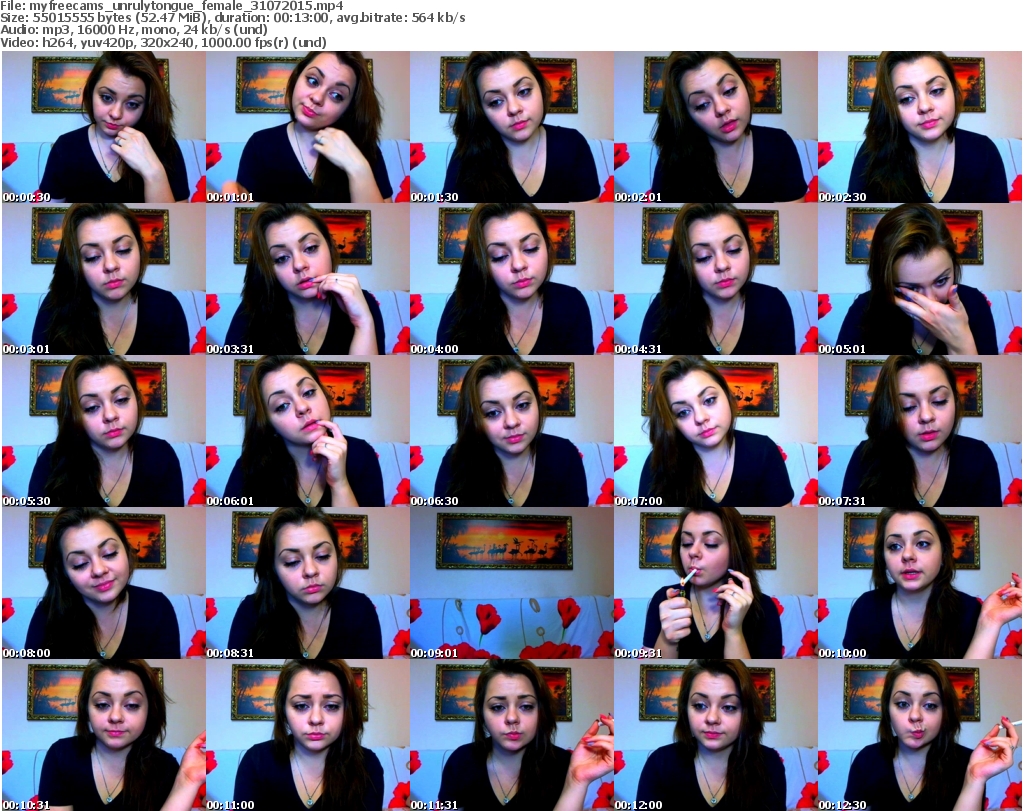Image resolution: width=1024 pixels, height=811 pixels.
Task: Choose the thumbnail labeled 00:08:00
Action: (104, 583)
